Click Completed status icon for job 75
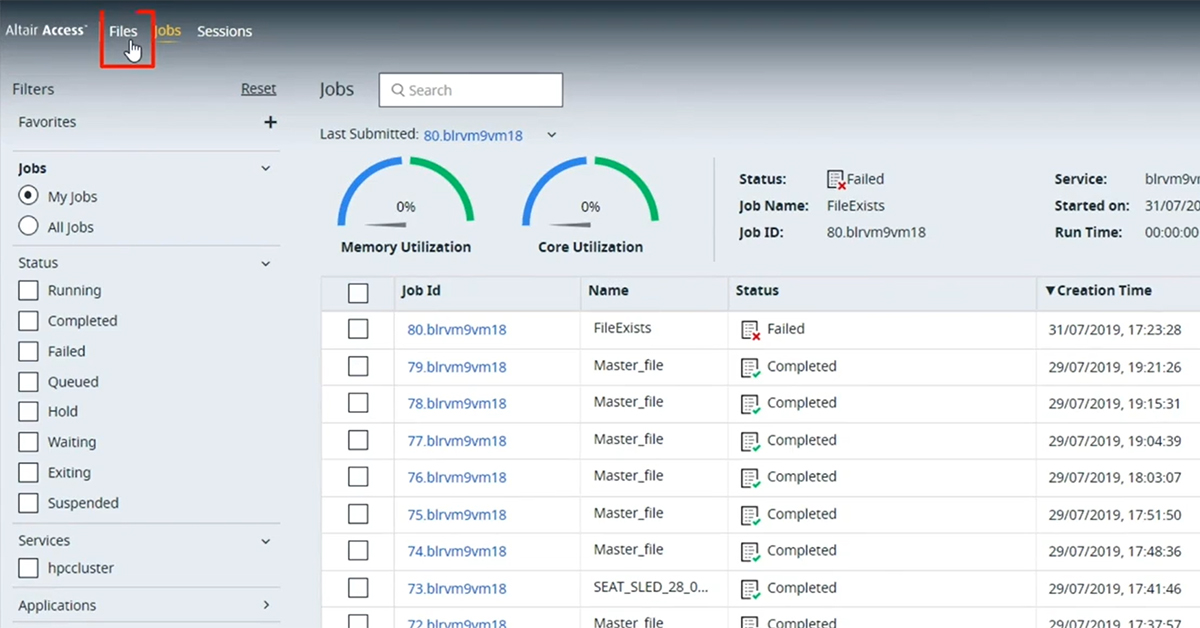The width and height of the screenshot is (1200, 628). [750, 515]
